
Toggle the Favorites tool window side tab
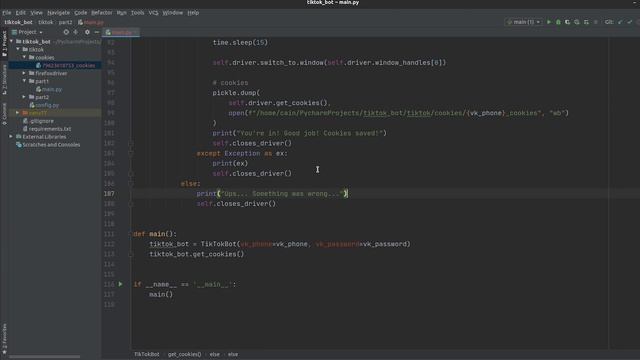pyautogui.click(x=4, y=338)
